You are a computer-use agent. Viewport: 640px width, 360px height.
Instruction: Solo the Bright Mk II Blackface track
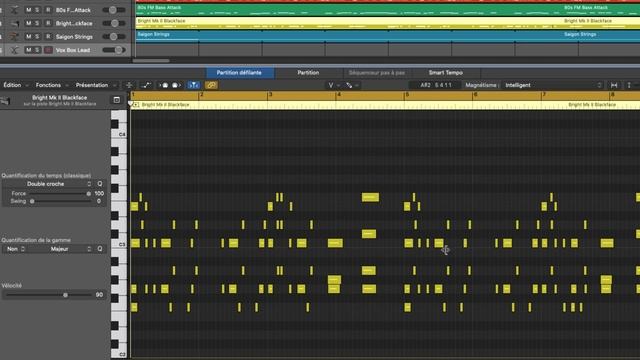click(x=37, y=23)
